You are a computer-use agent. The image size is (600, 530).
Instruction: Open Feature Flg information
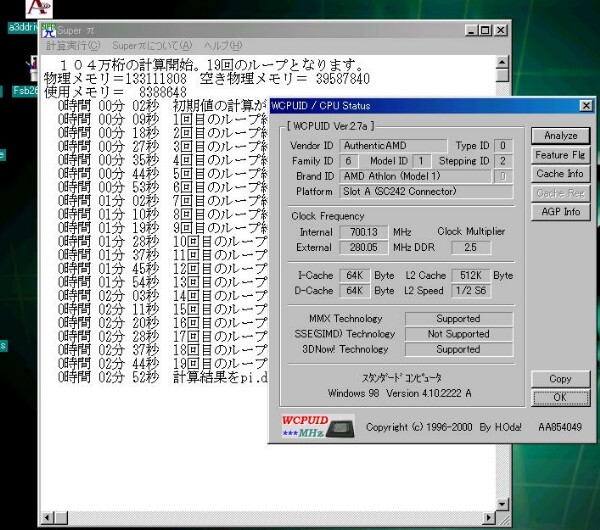coord(560,155)
